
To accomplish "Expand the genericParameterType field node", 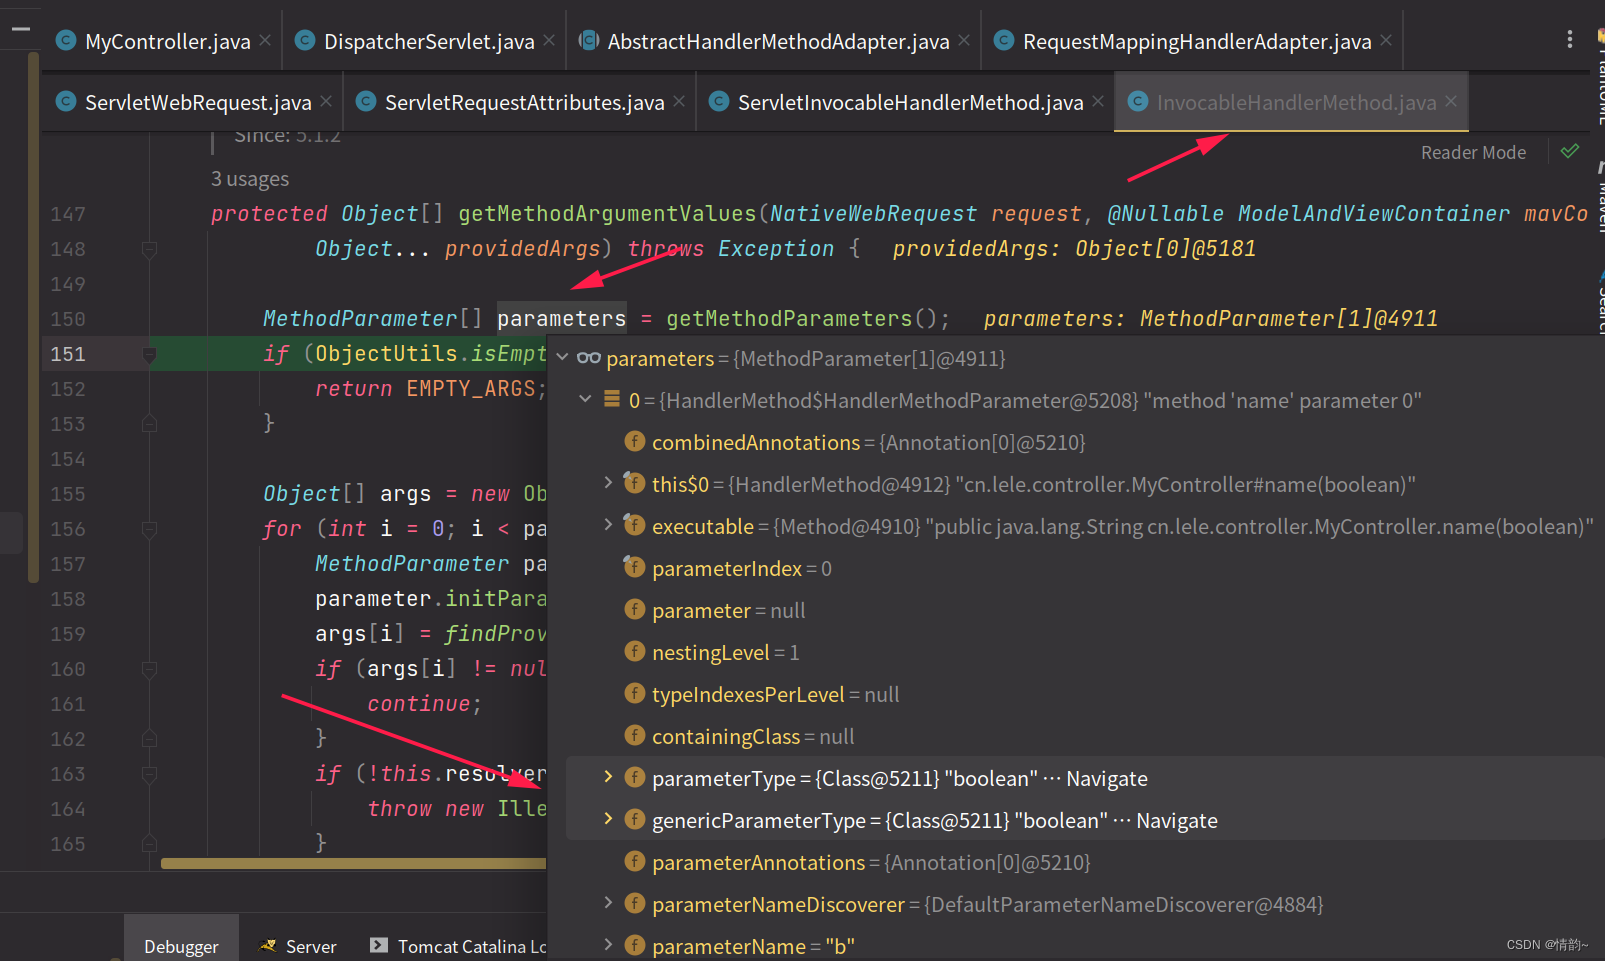I will [x=608, y=819].
